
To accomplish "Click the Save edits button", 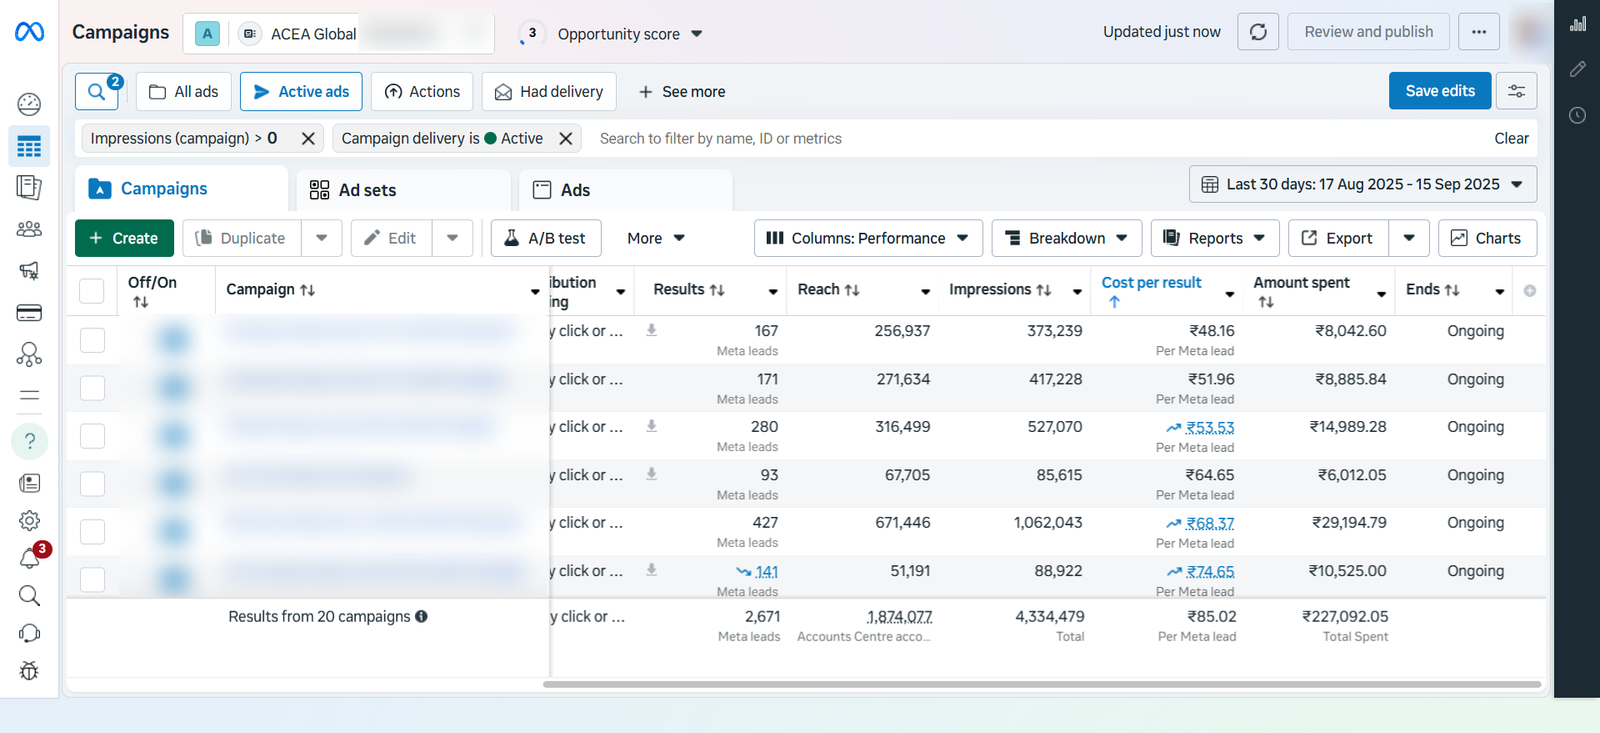I will click(x=1439, y=91).
